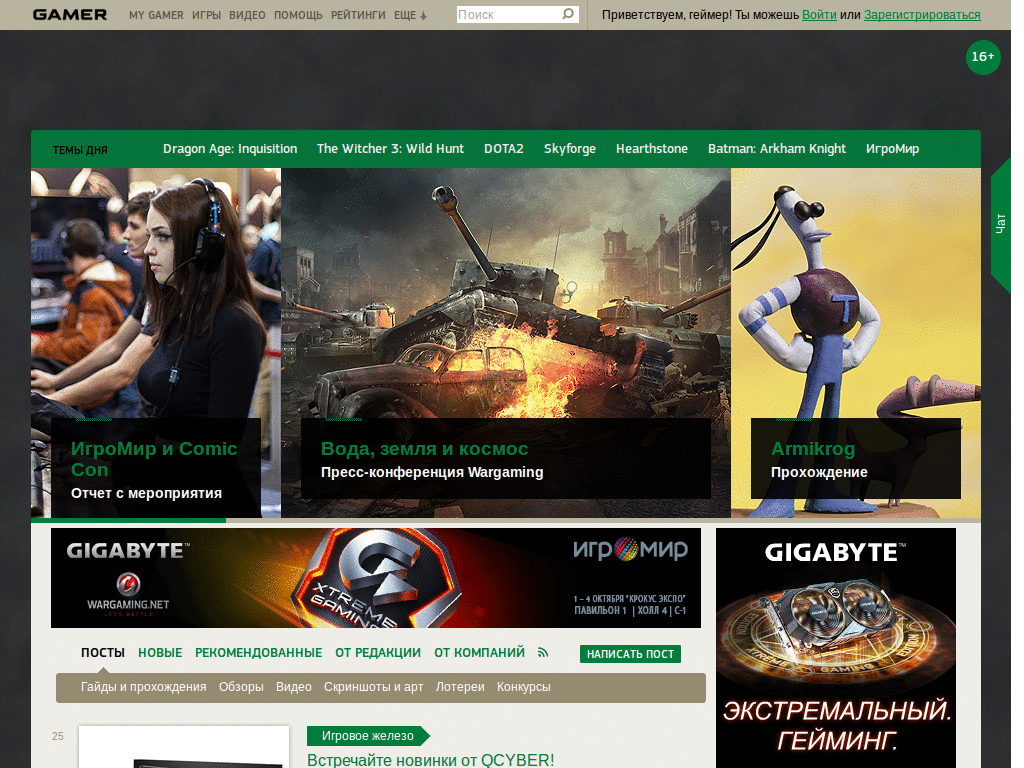Screen dimensions: 1024x768
Task: Expand the ЕЩЕ dropdown menu
Action: tap(410, 15)
